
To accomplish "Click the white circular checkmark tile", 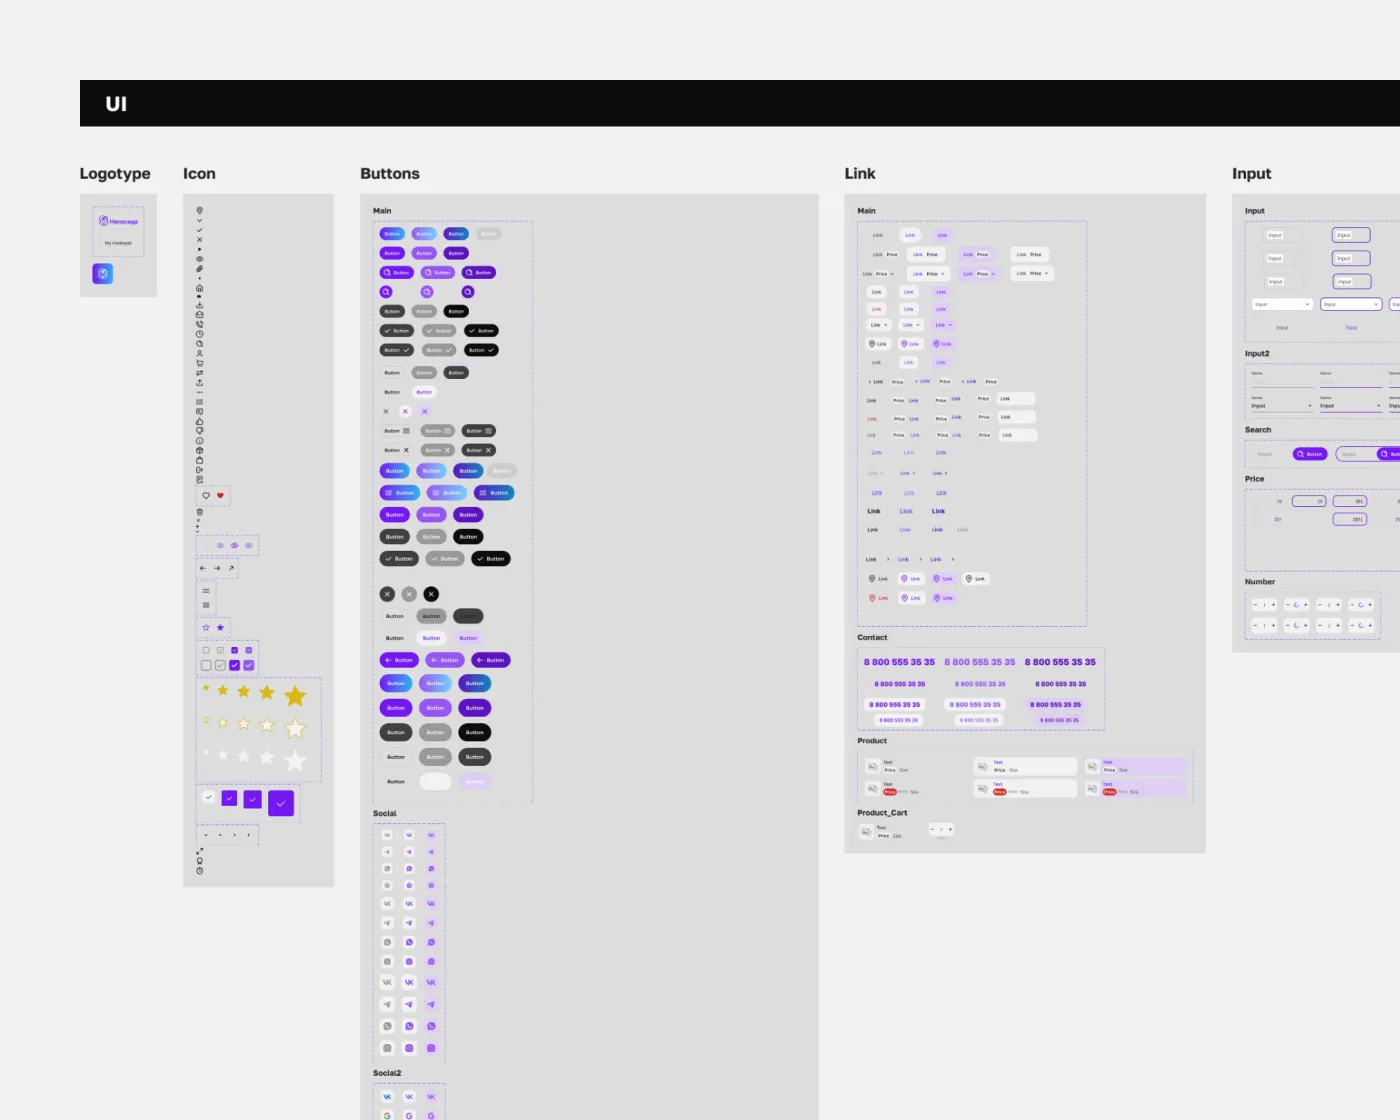I will pyautogui.click(x=209, y=797).
